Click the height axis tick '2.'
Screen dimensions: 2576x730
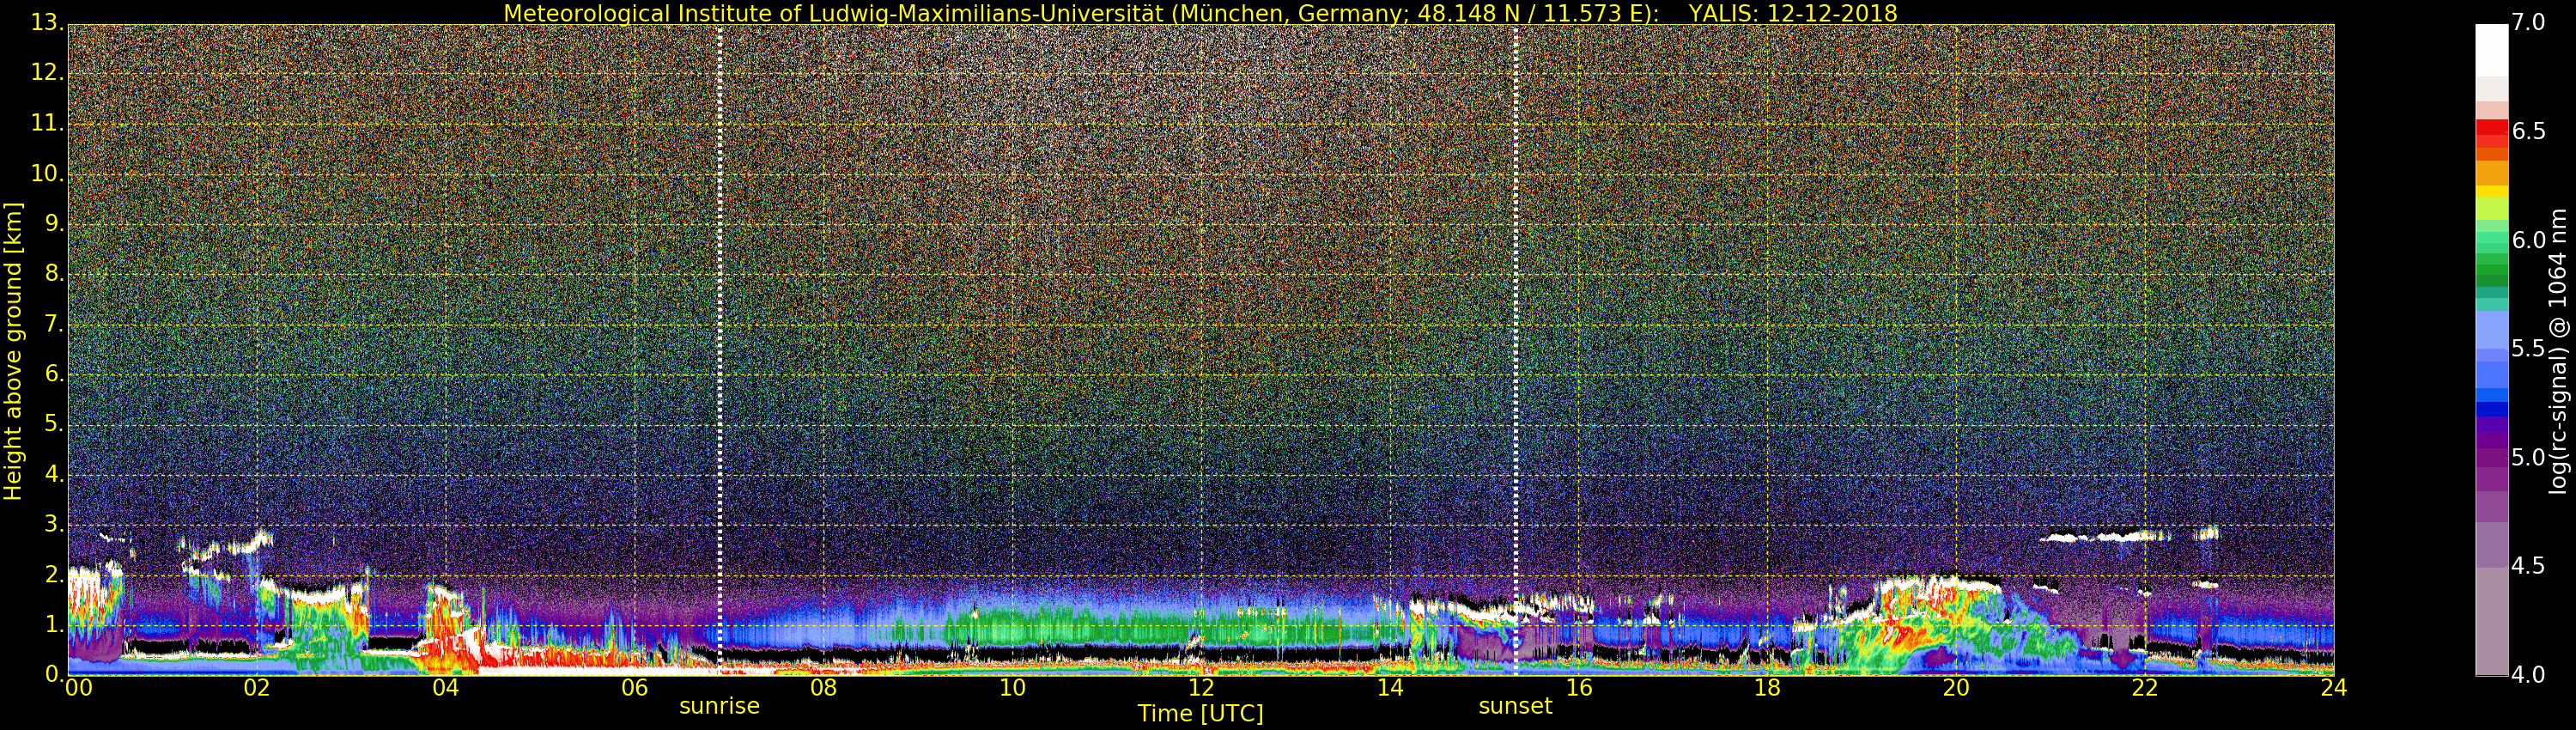[x=54, y=575]
